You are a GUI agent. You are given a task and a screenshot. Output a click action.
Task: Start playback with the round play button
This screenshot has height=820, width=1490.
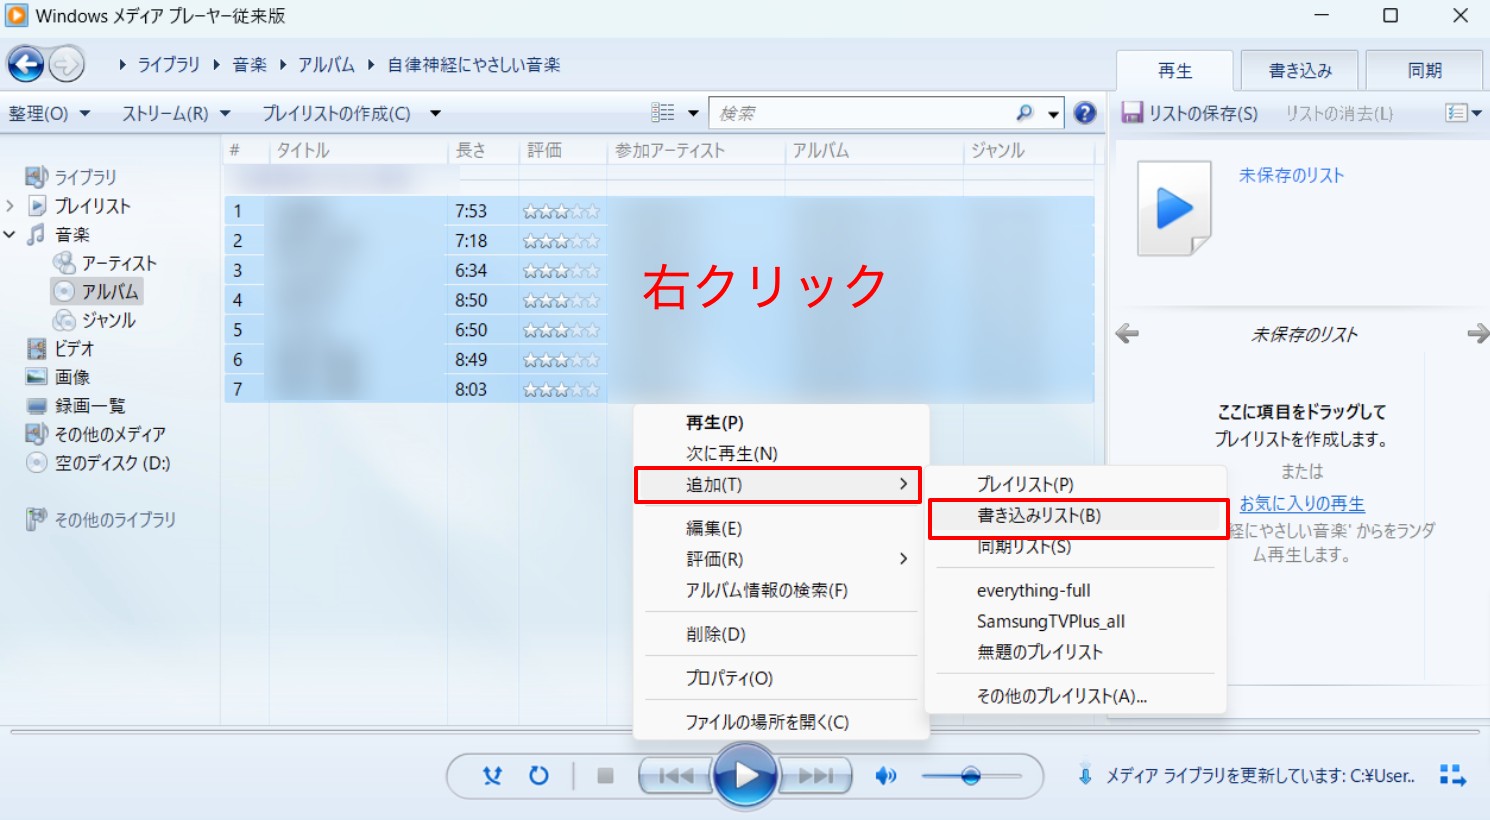pyautogui.click(x=745, y=775)
